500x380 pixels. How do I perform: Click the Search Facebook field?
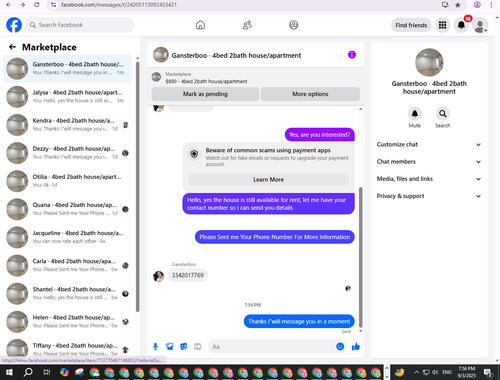80,25
